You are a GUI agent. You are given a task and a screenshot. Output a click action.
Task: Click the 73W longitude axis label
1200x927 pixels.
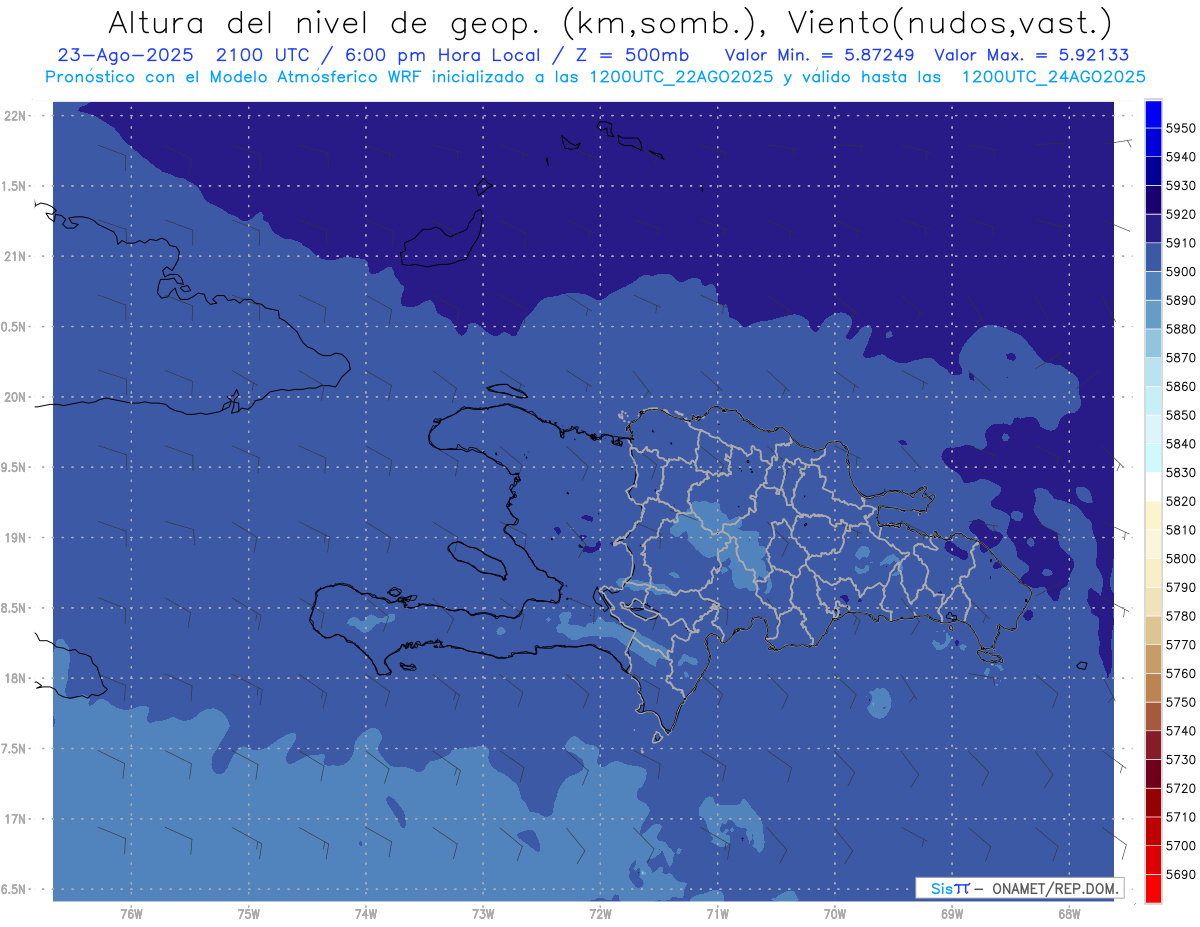pos(483,913)
